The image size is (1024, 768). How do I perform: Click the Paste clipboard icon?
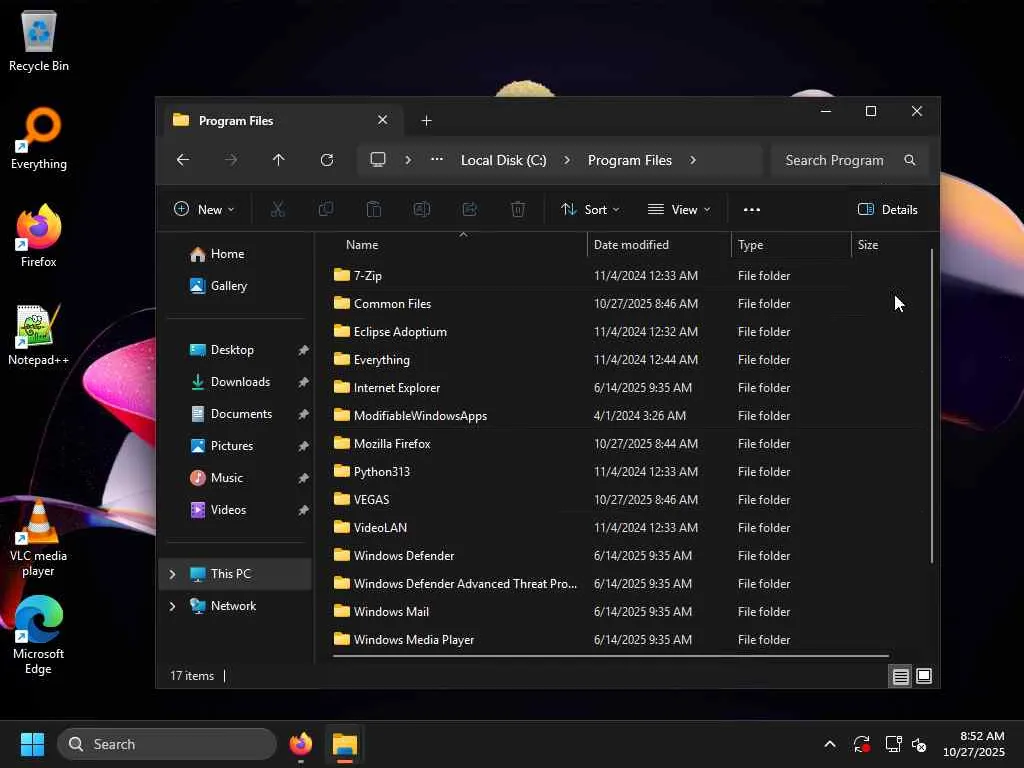(x=374, y=209)
